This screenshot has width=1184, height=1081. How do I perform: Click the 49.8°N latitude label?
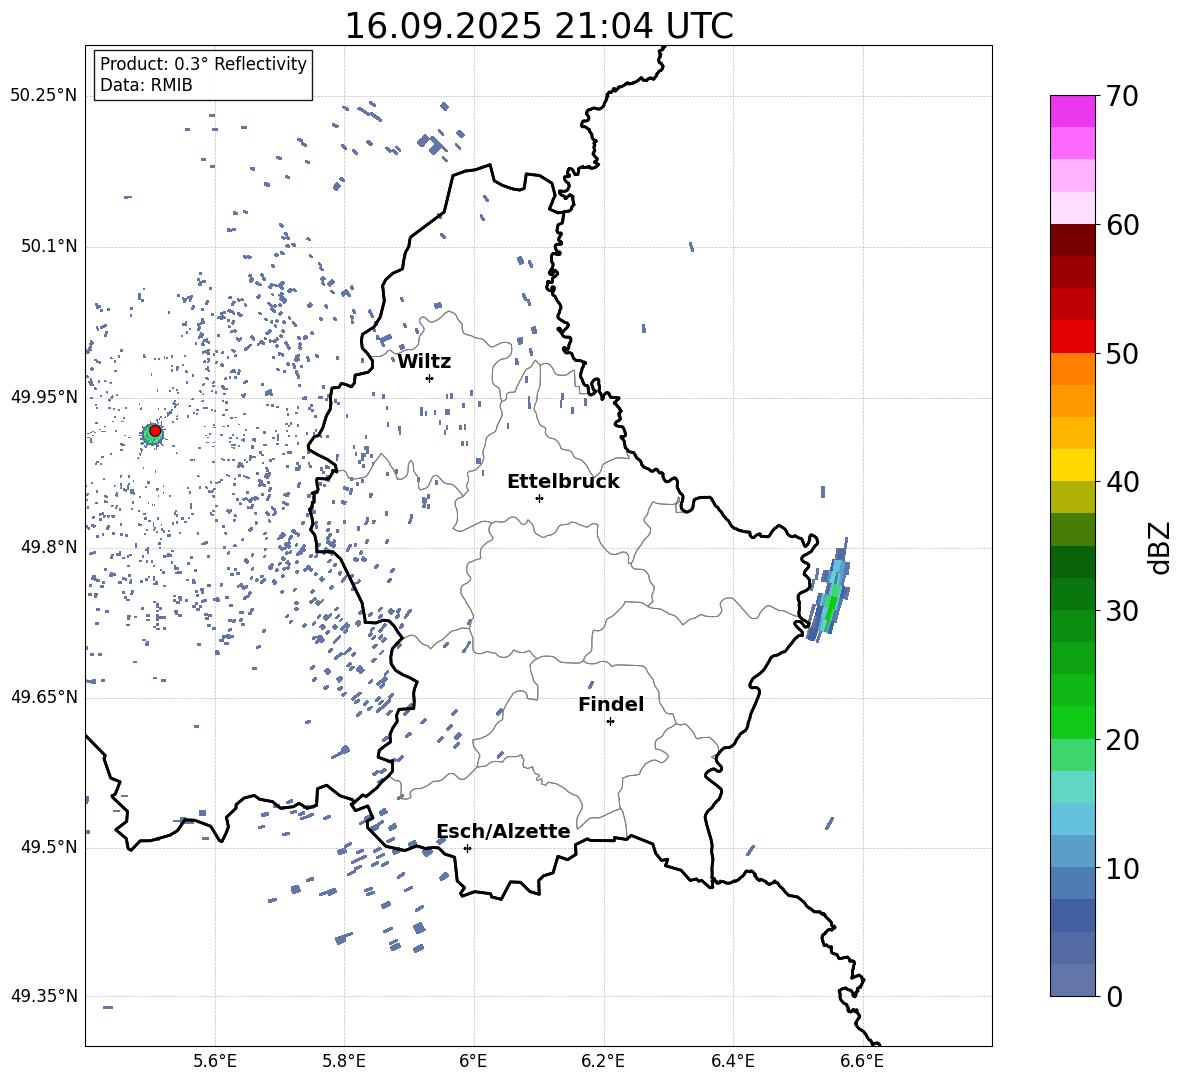(x=49, y=547)
